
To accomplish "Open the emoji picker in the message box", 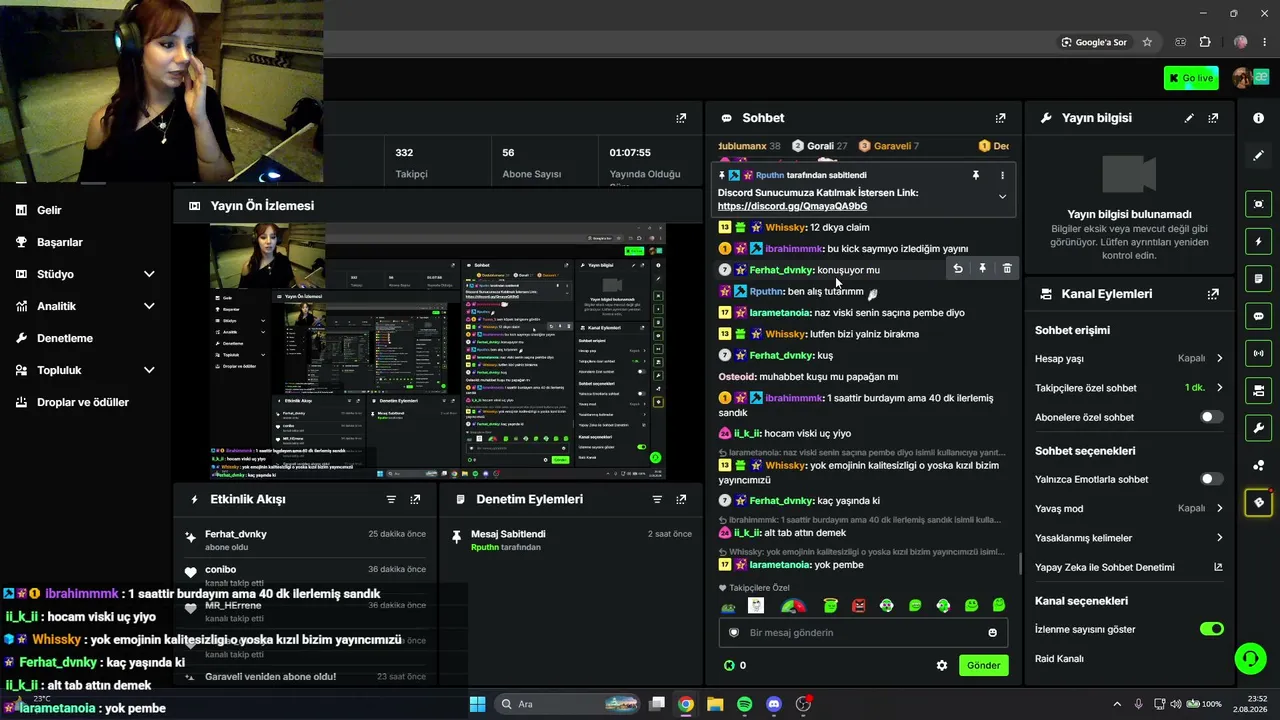I will (992, 633).
